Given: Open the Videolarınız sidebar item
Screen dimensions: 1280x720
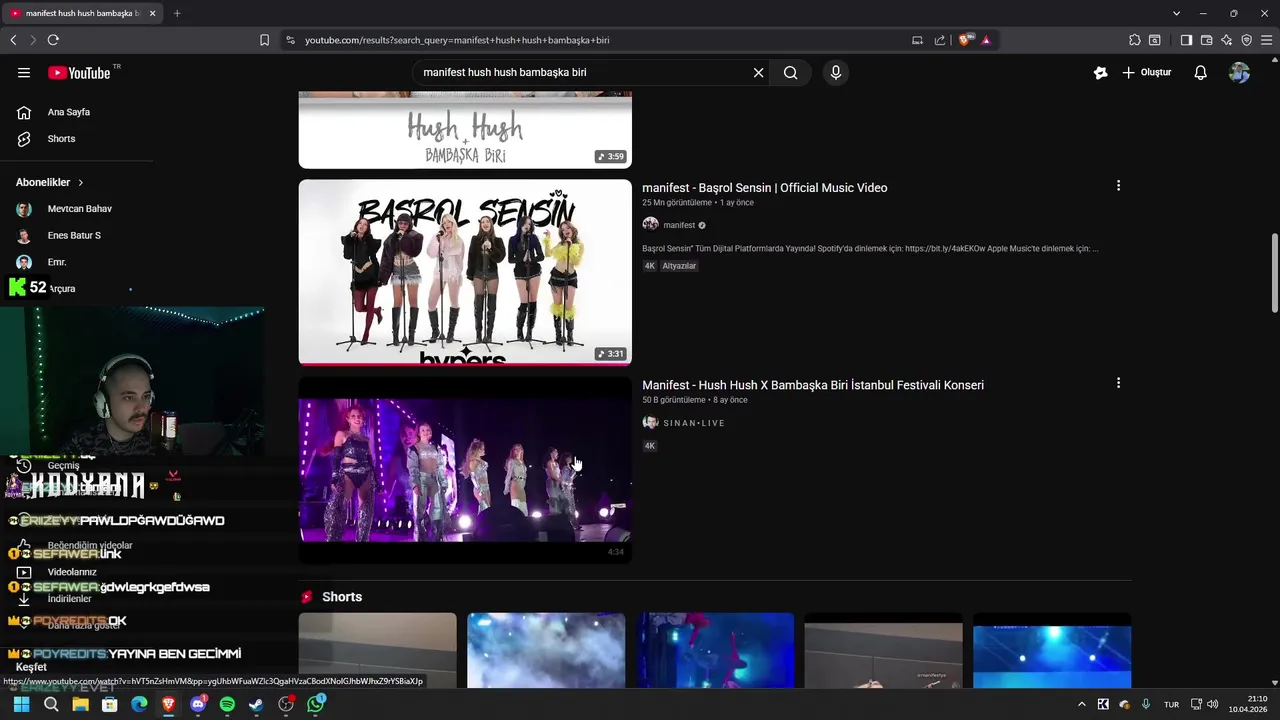Looking at the screenshot, I should (72, 572).
